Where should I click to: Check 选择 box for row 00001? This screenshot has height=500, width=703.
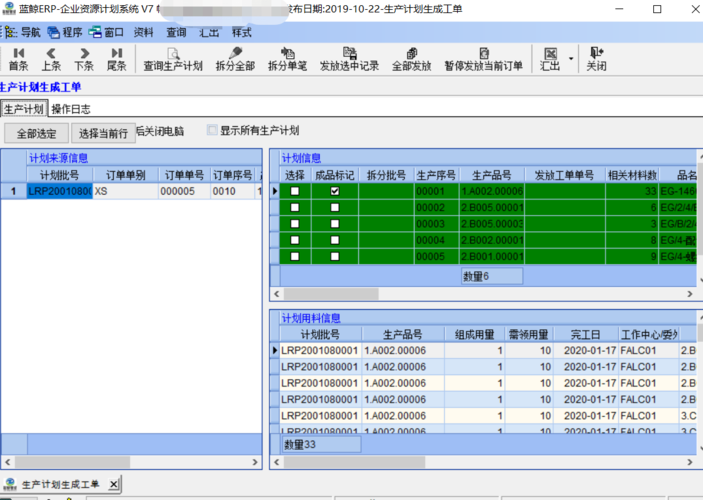click(295, 191)
